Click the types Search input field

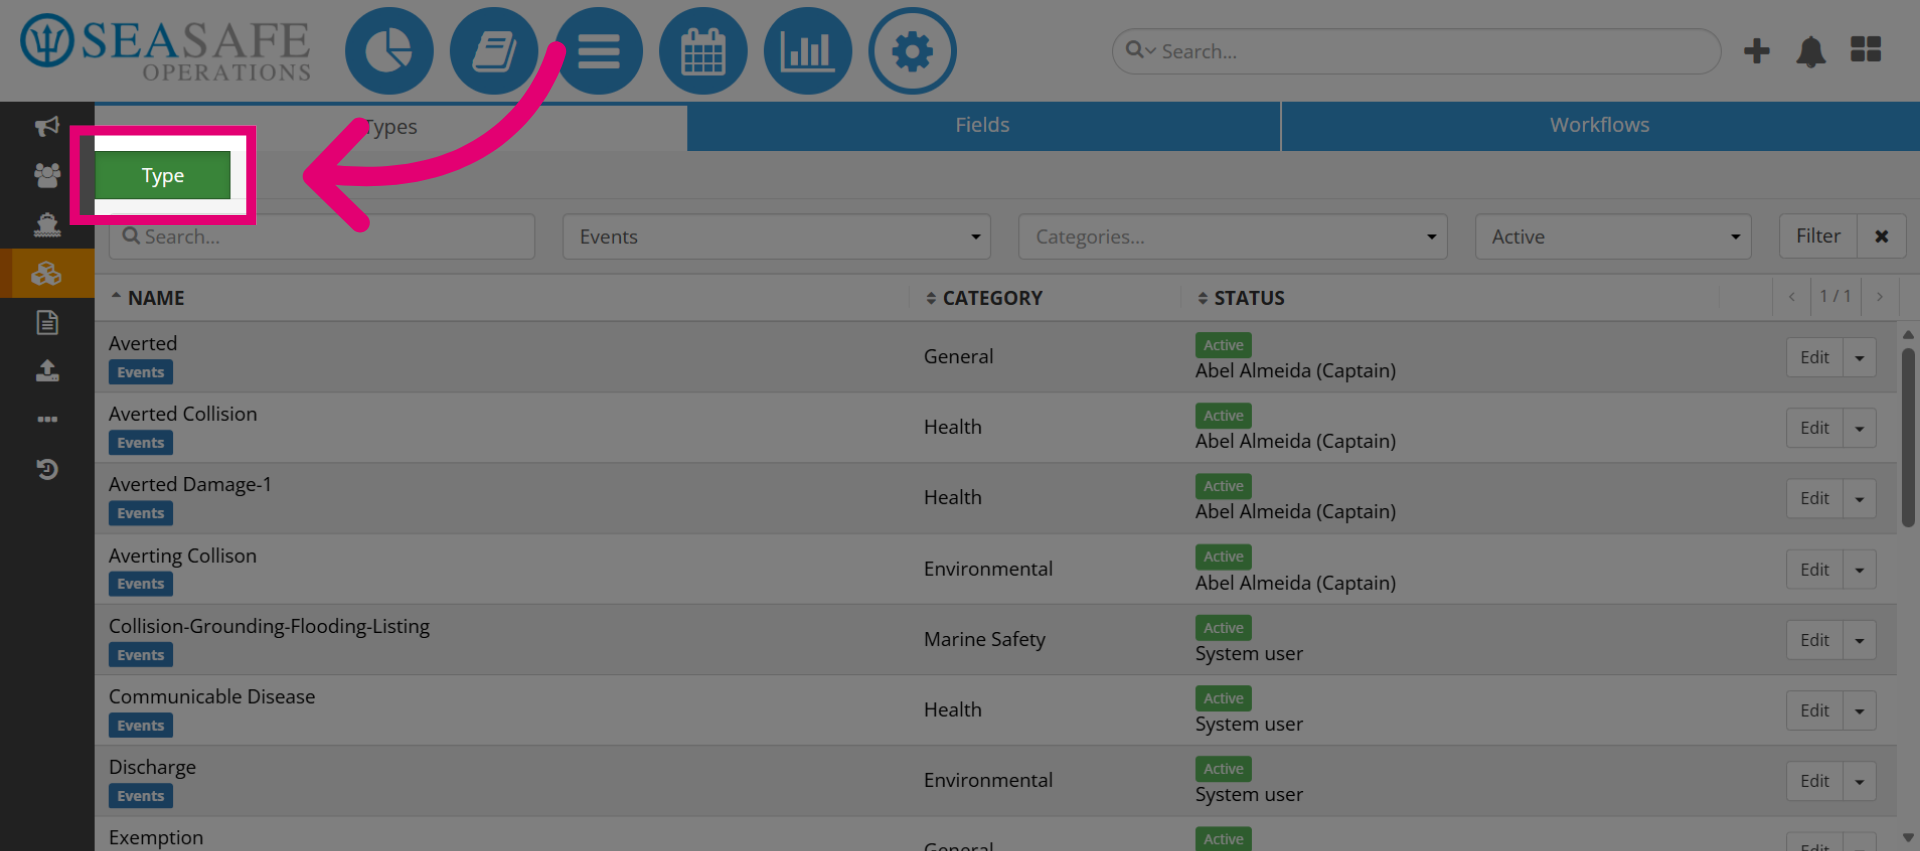click(322, 237)
